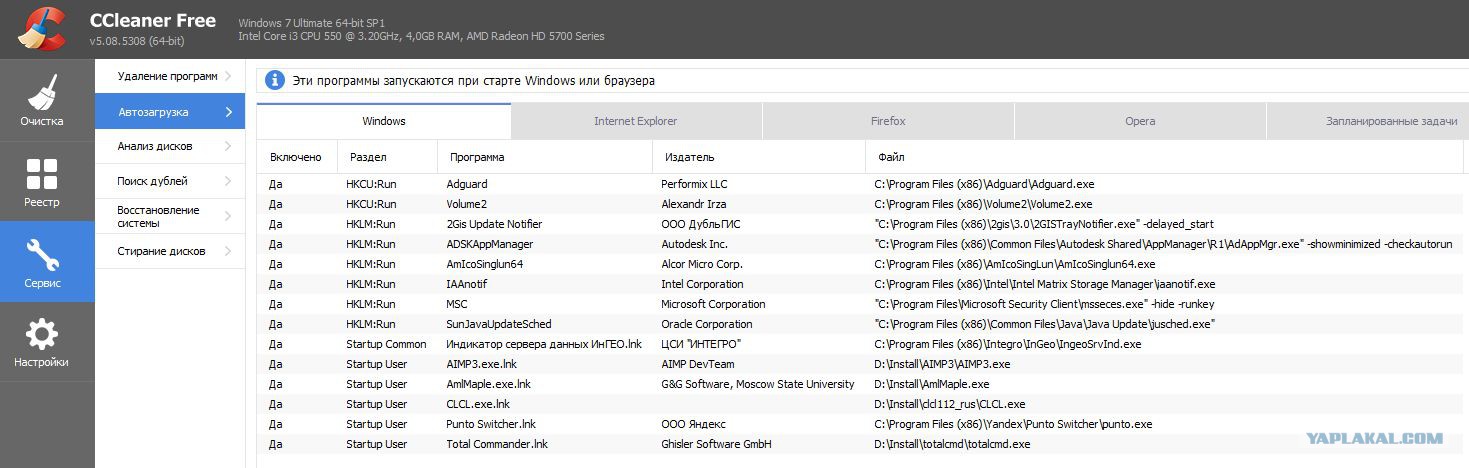Image resolution: width=1469 pixels, height=468 pixels.
Task: Click publisher ООО ДубльГИС cell
Action: point(701,224)
